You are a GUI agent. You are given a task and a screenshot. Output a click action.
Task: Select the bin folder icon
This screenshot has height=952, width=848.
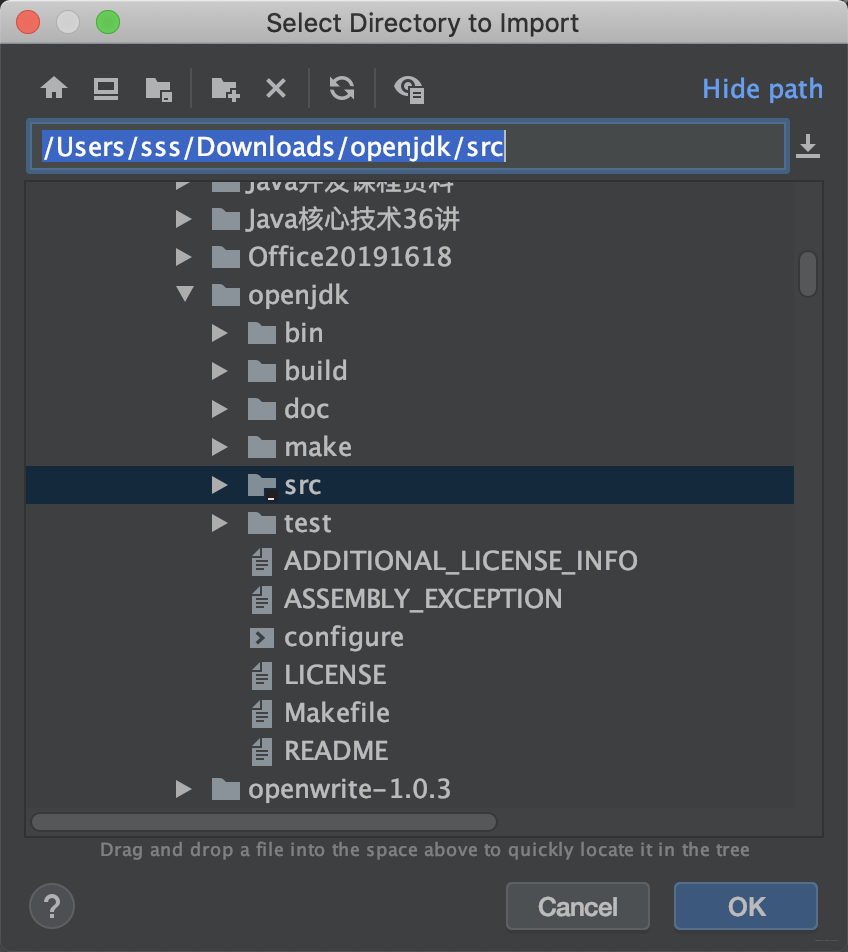(x=262, y=333)
